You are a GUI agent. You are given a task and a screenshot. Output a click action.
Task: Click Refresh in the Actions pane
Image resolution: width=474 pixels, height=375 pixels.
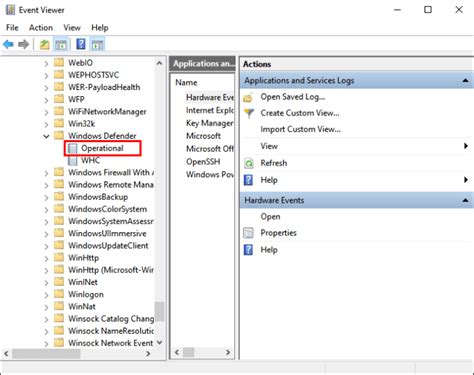click(274, 163)
